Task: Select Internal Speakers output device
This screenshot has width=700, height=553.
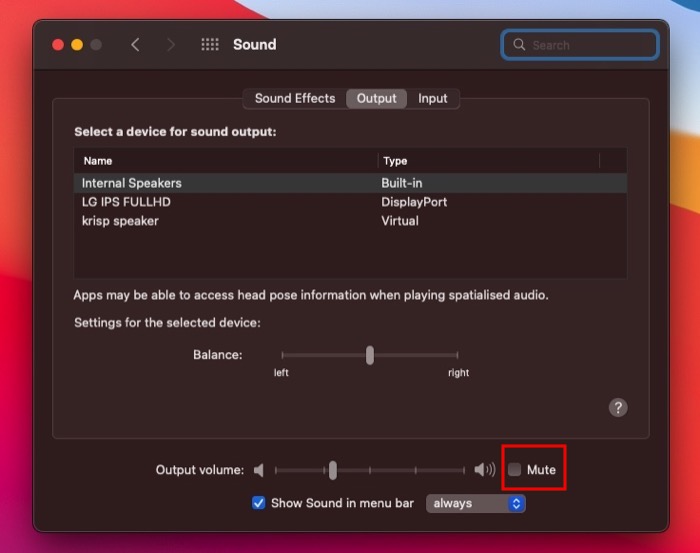Action: (x=132, y=183)
